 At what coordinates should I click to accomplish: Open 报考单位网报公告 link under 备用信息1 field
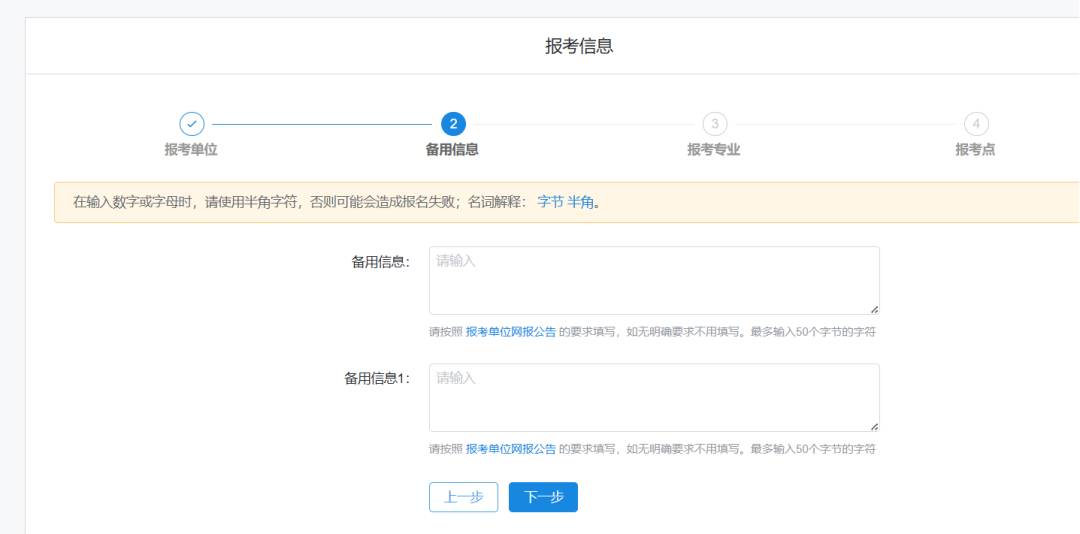point(510,449)
